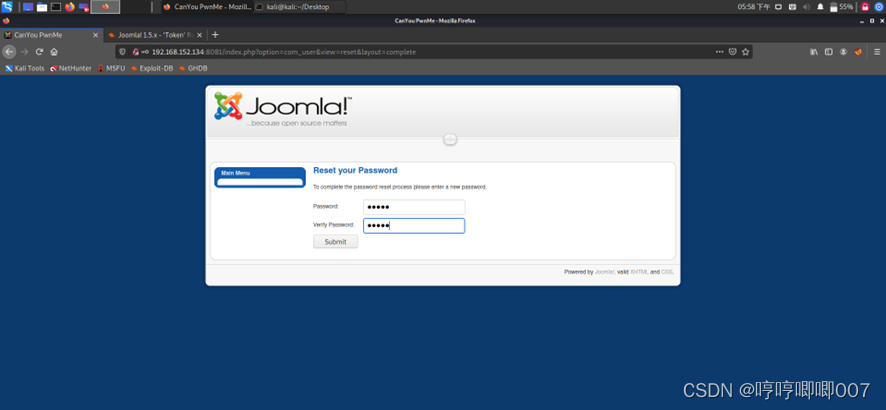Close the CanYou PwnMe tab
The image size is (886, 410).
[x=95, y=34]
